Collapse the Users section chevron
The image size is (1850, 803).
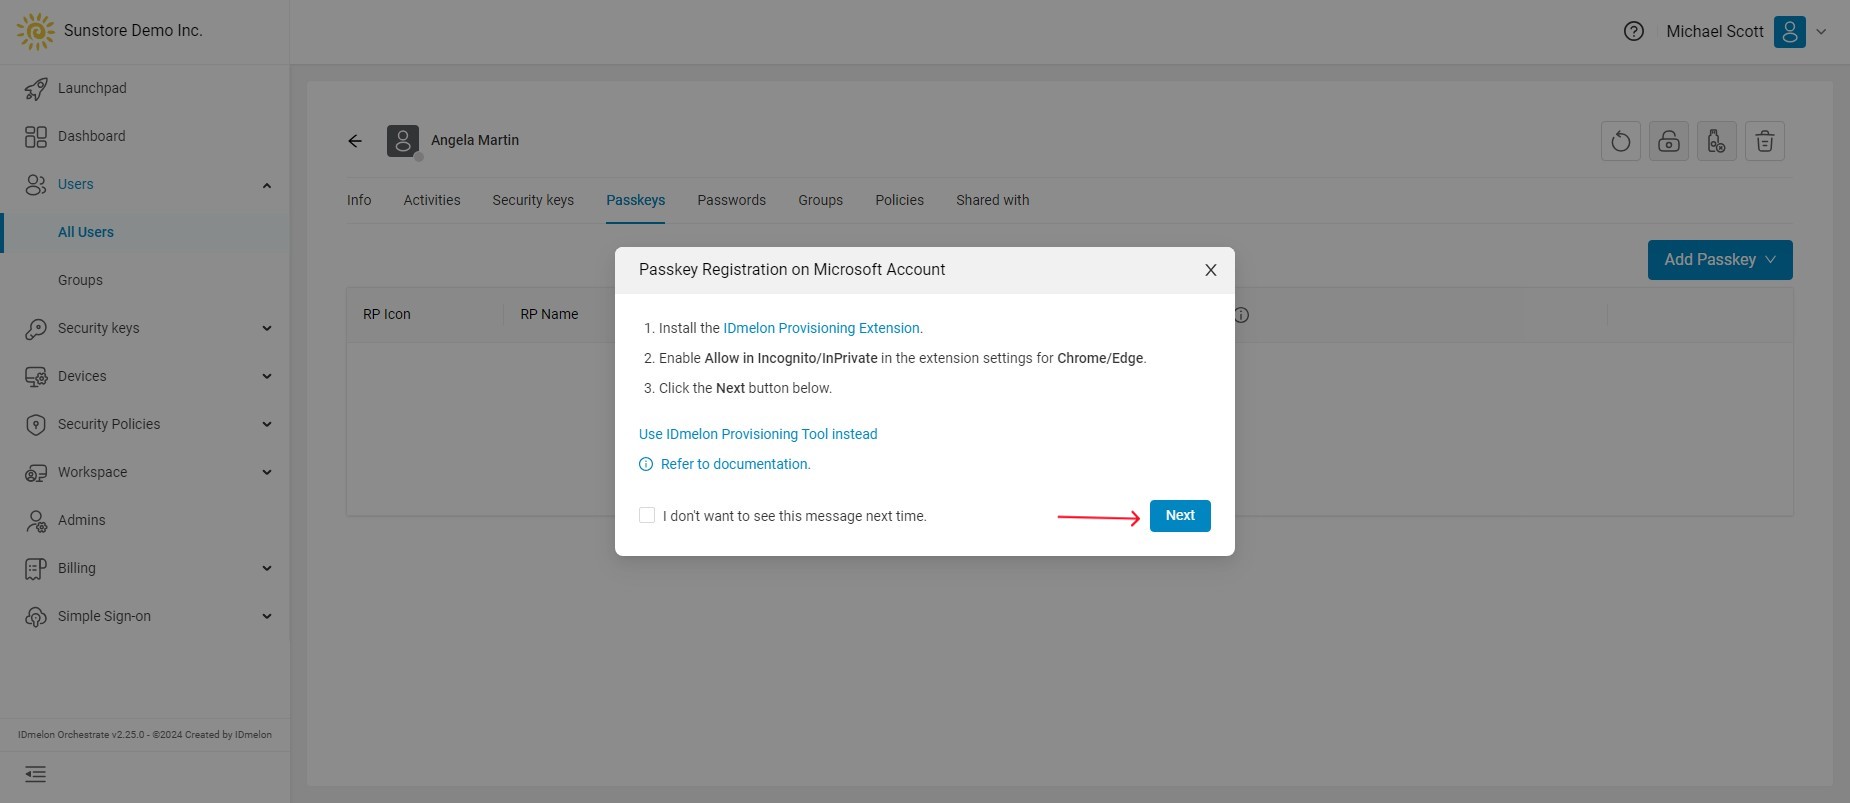(267, 185)
